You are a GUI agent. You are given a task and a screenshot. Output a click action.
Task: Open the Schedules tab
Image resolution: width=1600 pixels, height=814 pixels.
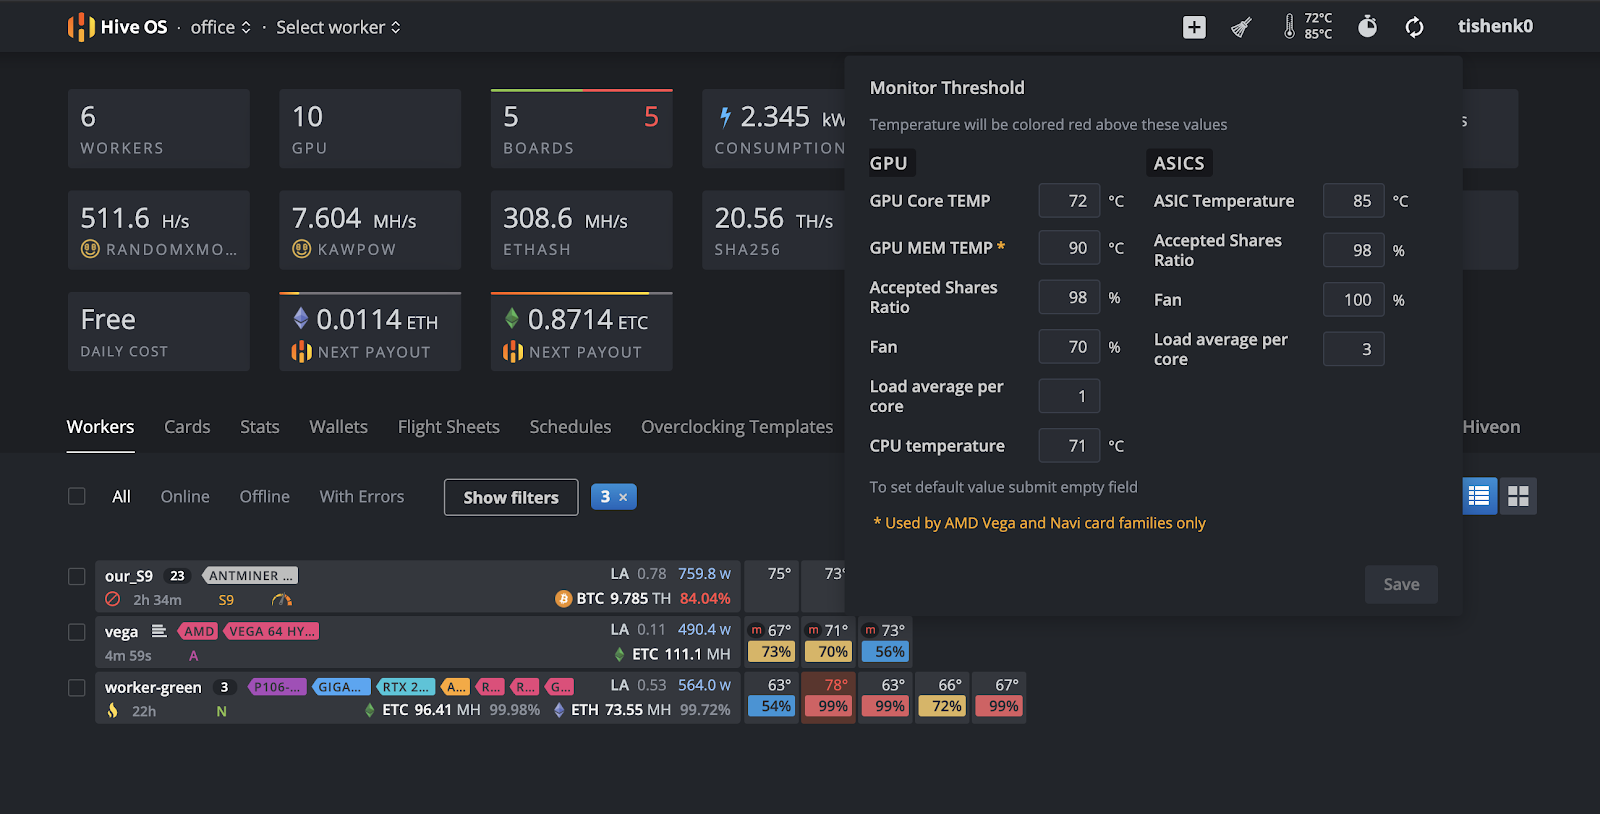pos(570,427)
